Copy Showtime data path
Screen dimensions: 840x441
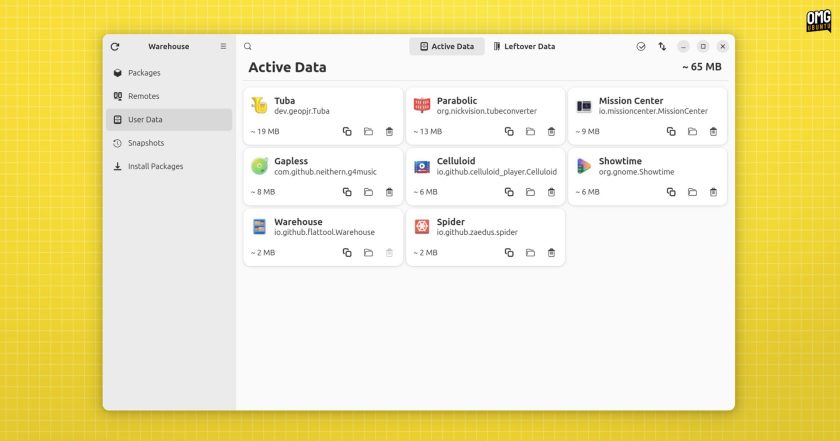tap(671, 192)
